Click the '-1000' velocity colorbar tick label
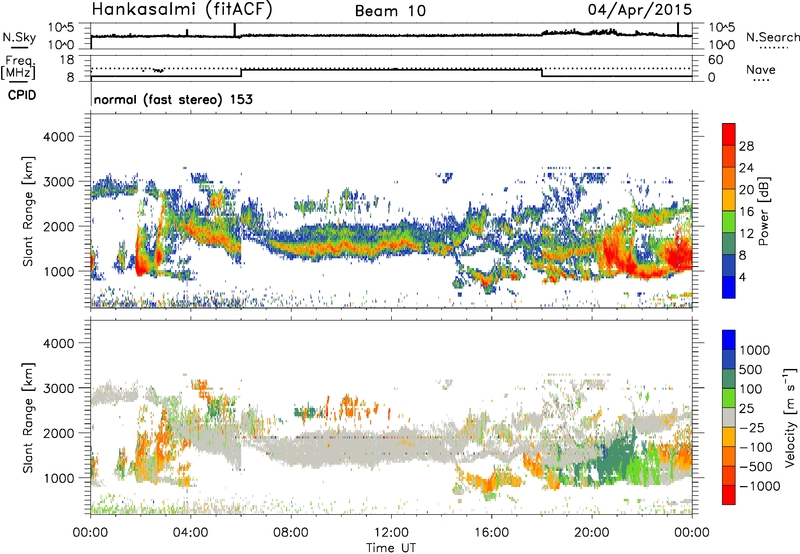The height and width of the screenshot is (554, 800). [x=759, y=486]
